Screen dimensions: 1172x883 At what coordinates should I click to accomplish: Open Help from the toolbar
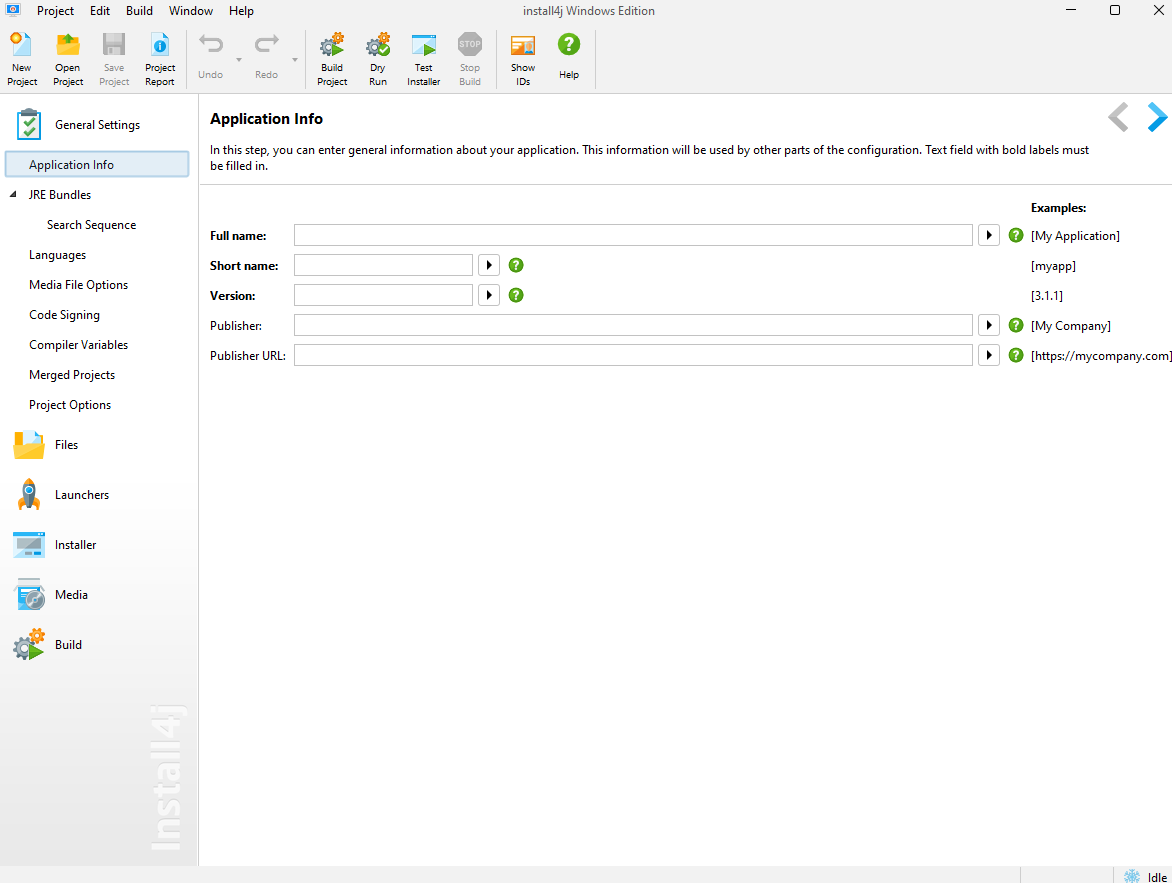[x=569, y=56]
